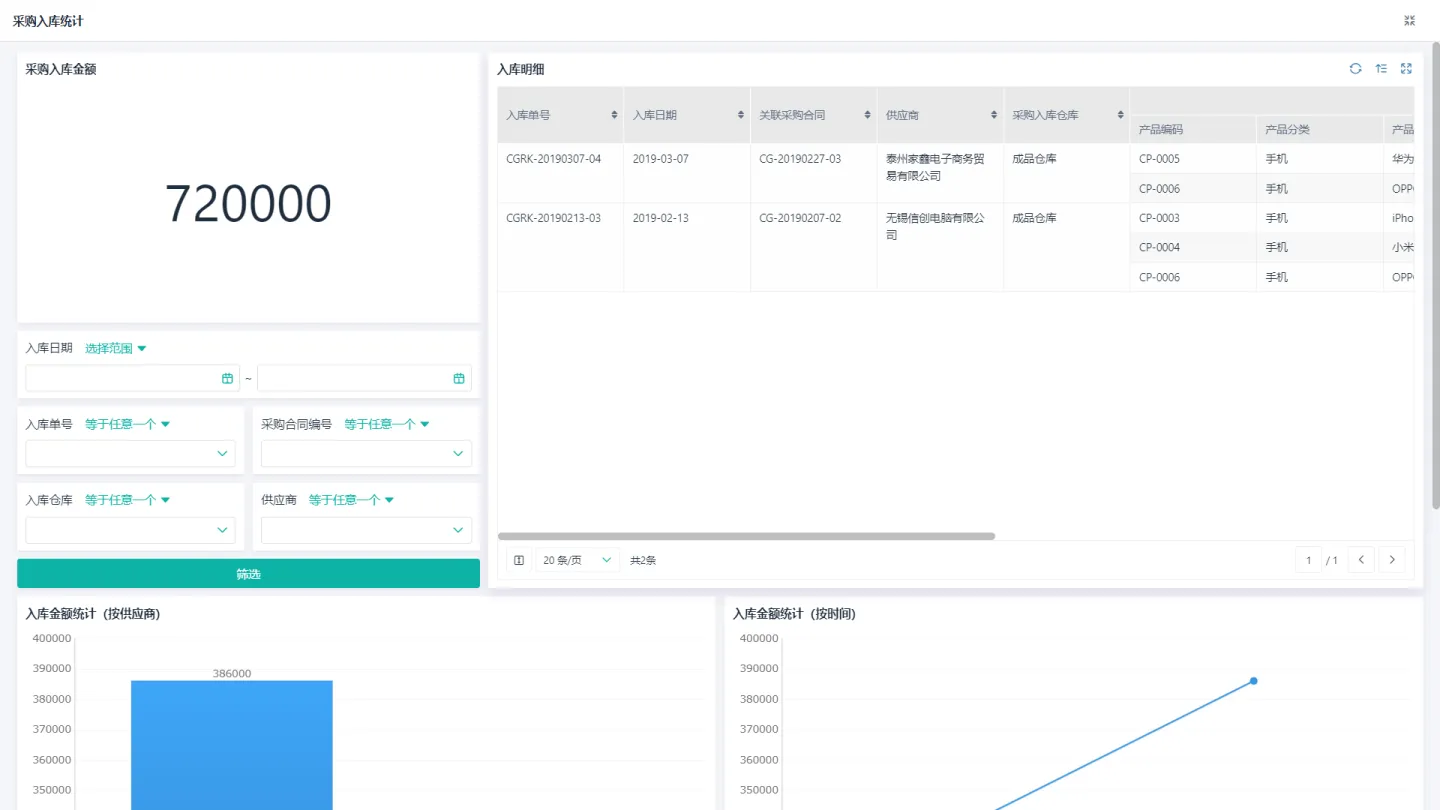The image size is (1440, 810).
Task: Exit fullscreen via top-right collapse icon
Action: coord(1410,20)
